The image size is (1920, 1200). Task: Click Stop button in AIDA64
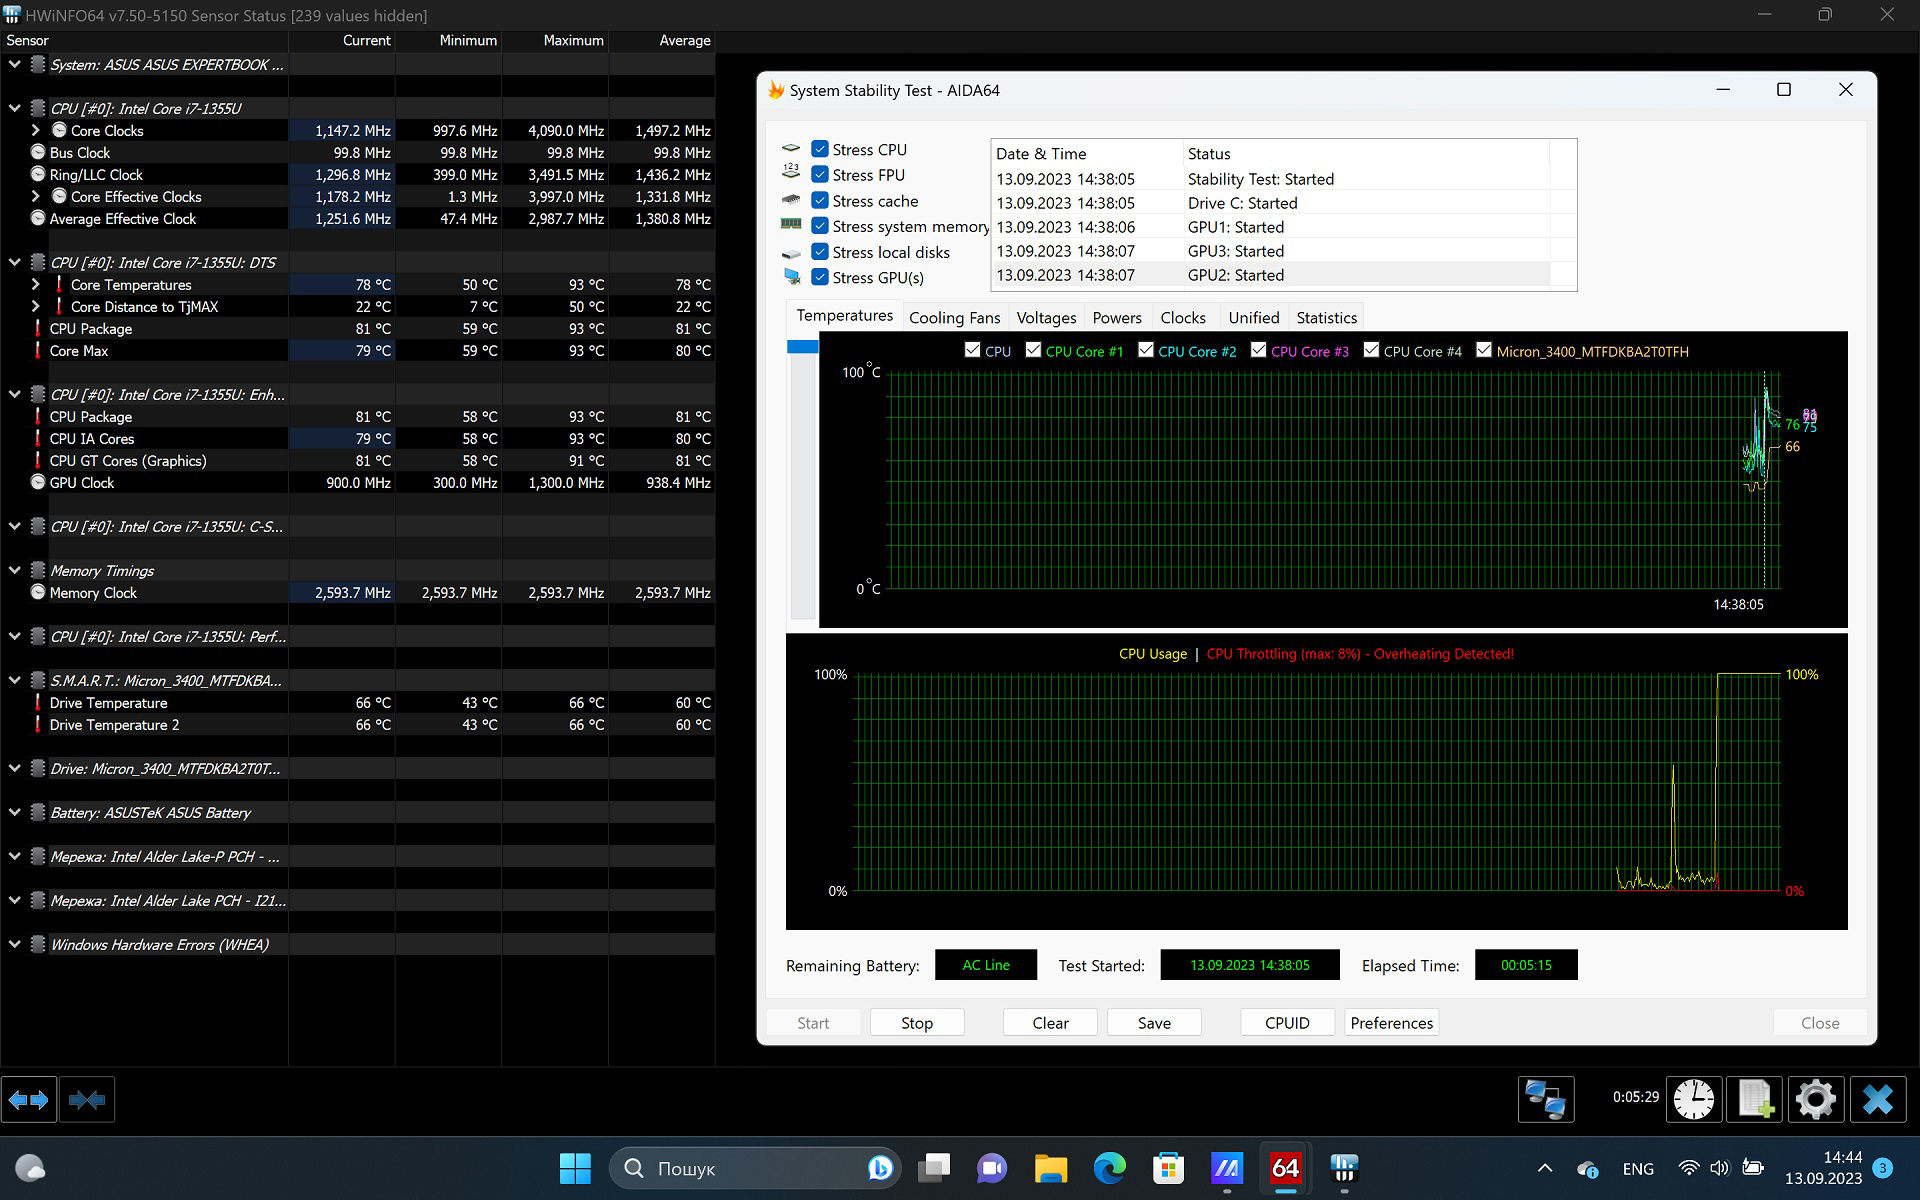pos(917,1023)
